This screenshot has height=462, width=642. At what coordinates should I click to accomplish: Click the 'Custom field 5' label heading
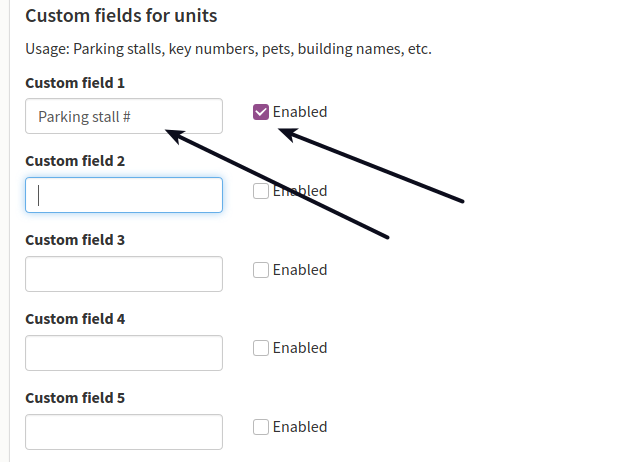point(75,398)
